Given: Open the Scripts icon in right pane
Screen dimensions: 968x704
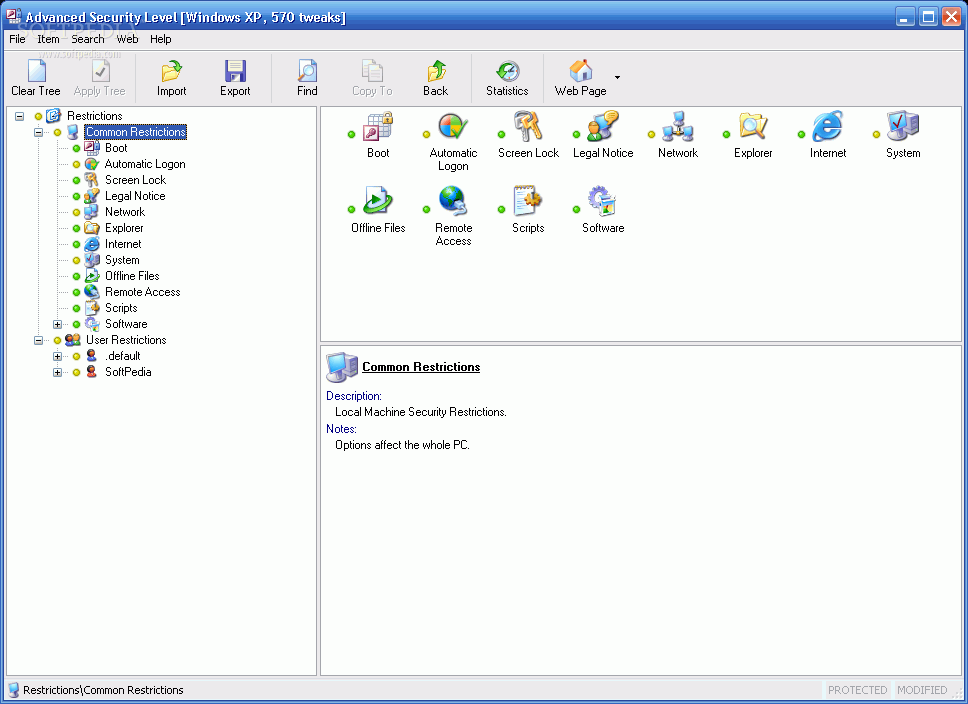Looking at the screenshot, I should click(528, 201).
